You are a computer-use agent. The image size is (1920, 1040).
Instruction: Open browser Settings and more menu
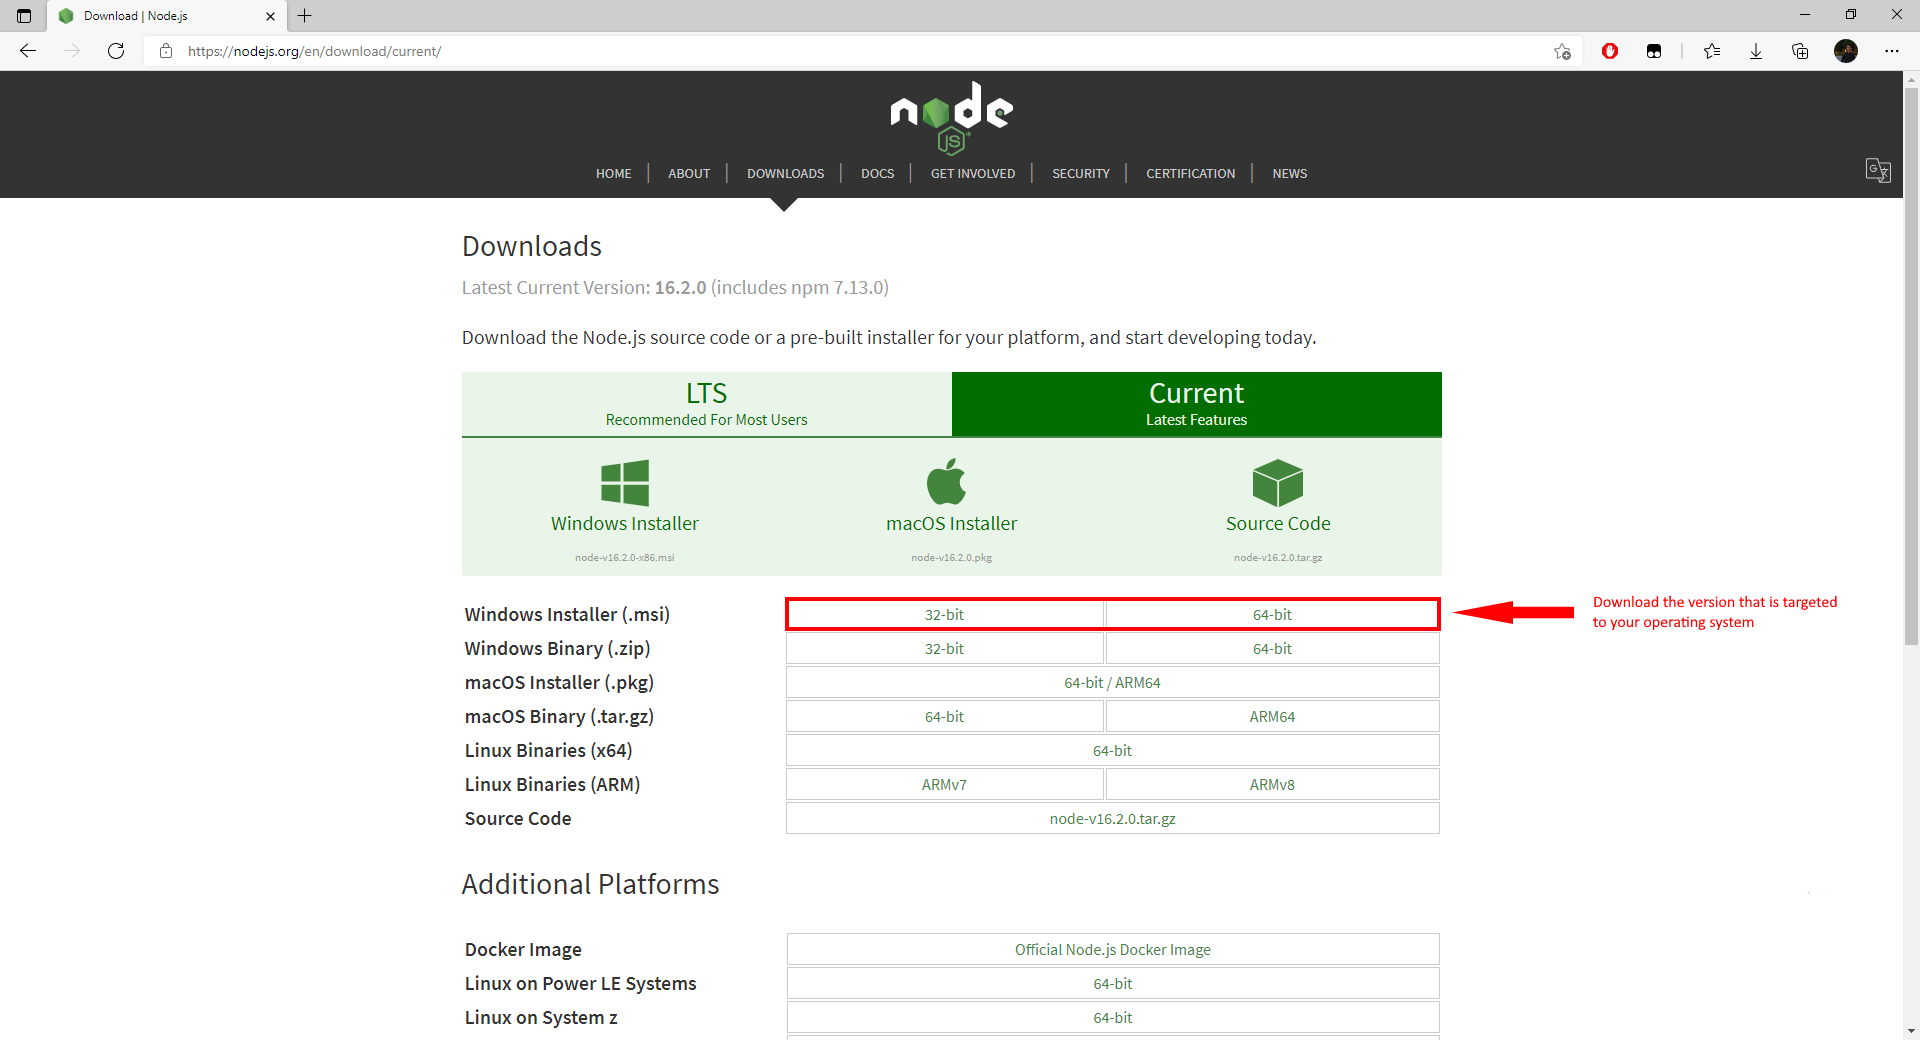(x=1892, y=51)
